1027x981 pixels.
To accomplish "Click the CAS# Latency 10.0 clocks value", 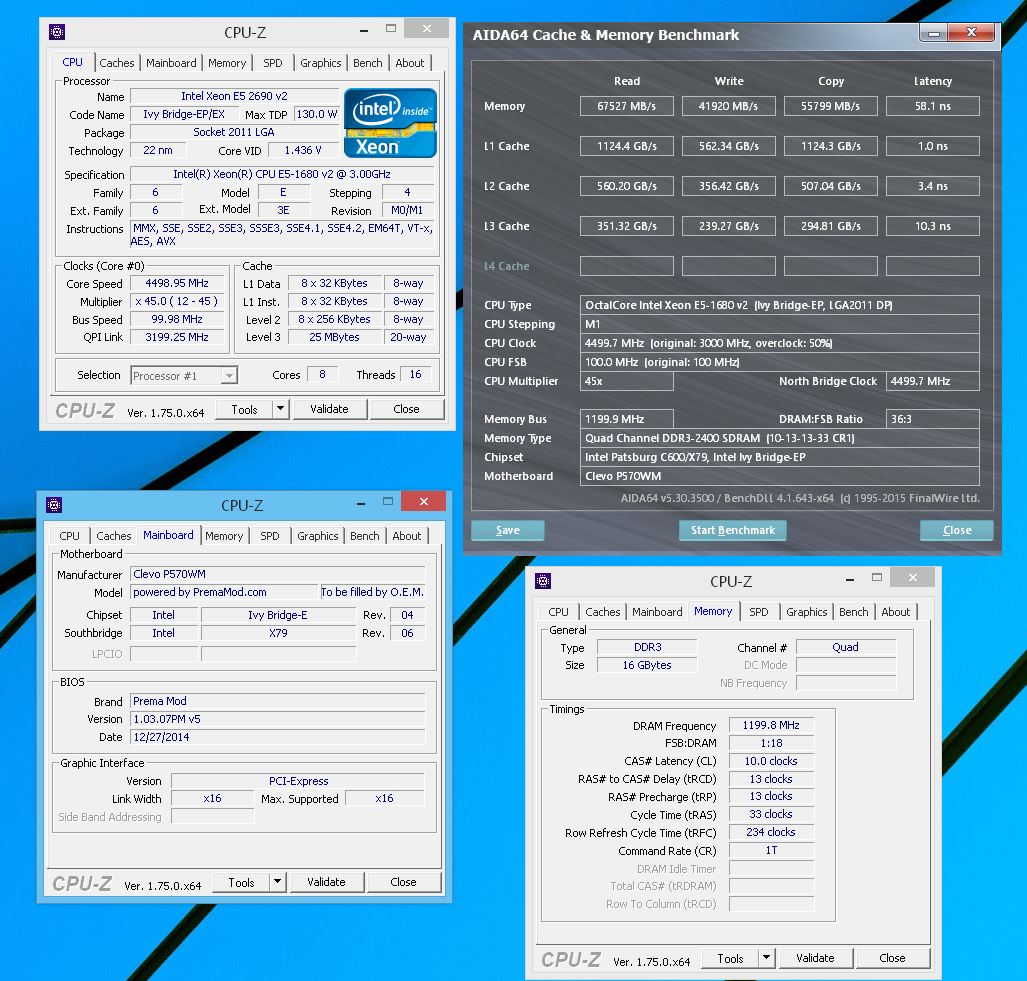I will [771, 762].
